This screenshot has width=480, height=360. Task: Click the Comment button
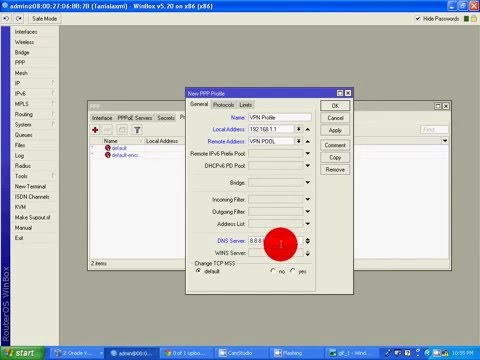[335, 145]
